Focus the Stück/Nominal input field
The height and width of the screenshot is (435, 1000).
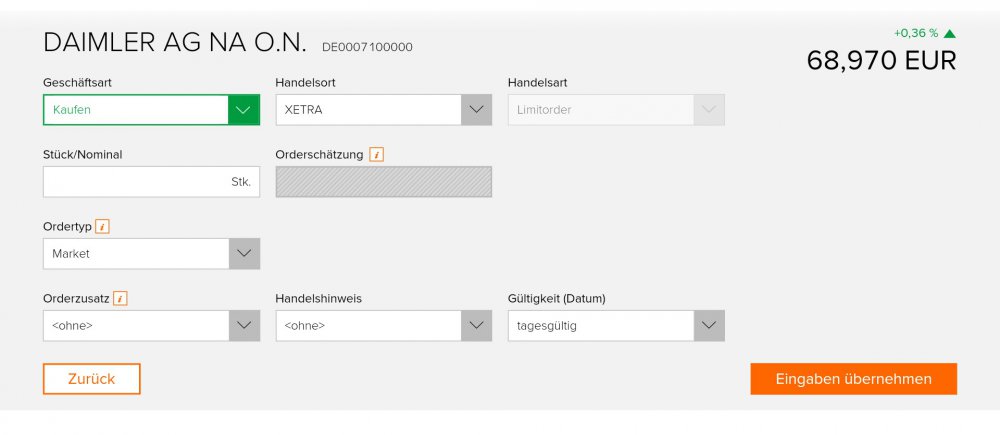tap(135, 182)
